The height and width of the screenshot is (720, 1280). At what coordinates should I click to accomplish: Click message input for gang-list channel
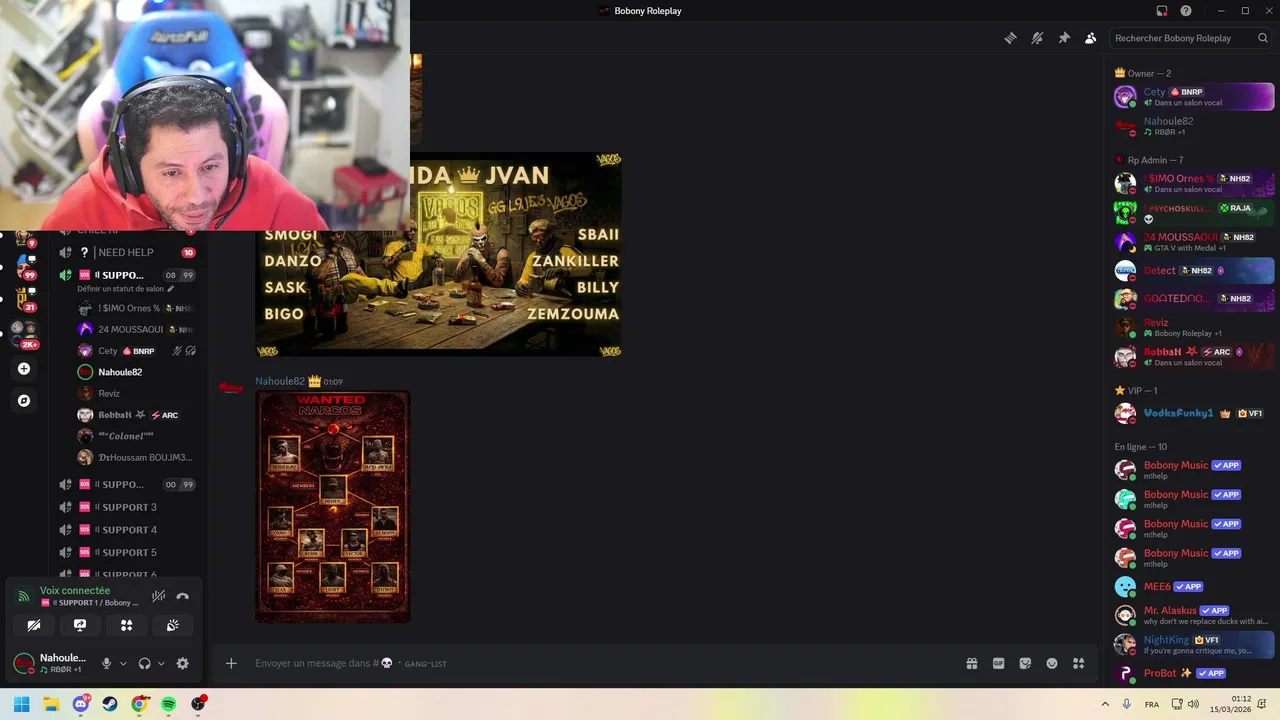click(x=600, y=663)
